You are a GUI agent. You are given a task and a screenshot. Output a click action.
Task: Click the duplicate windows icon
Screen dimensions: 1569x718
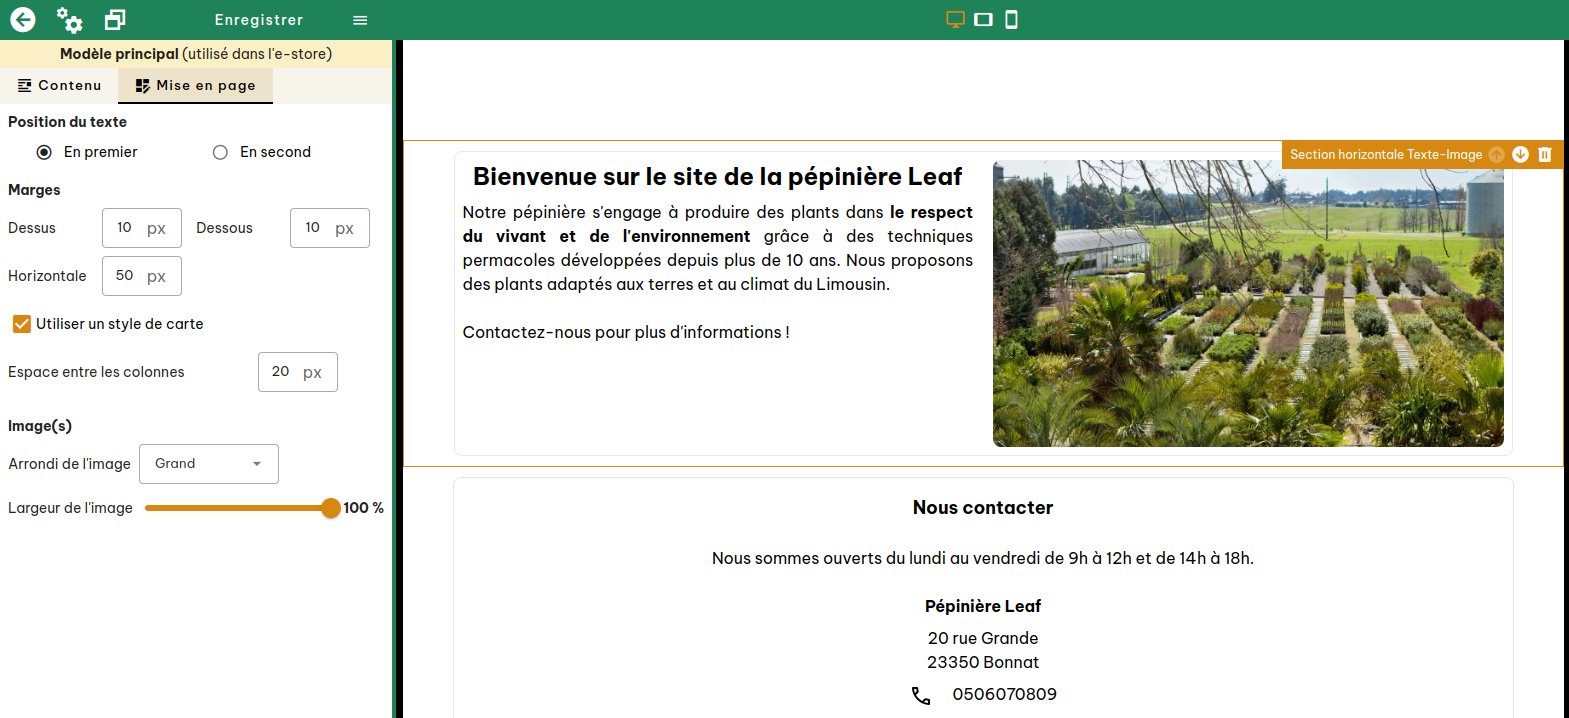point(115,19)
